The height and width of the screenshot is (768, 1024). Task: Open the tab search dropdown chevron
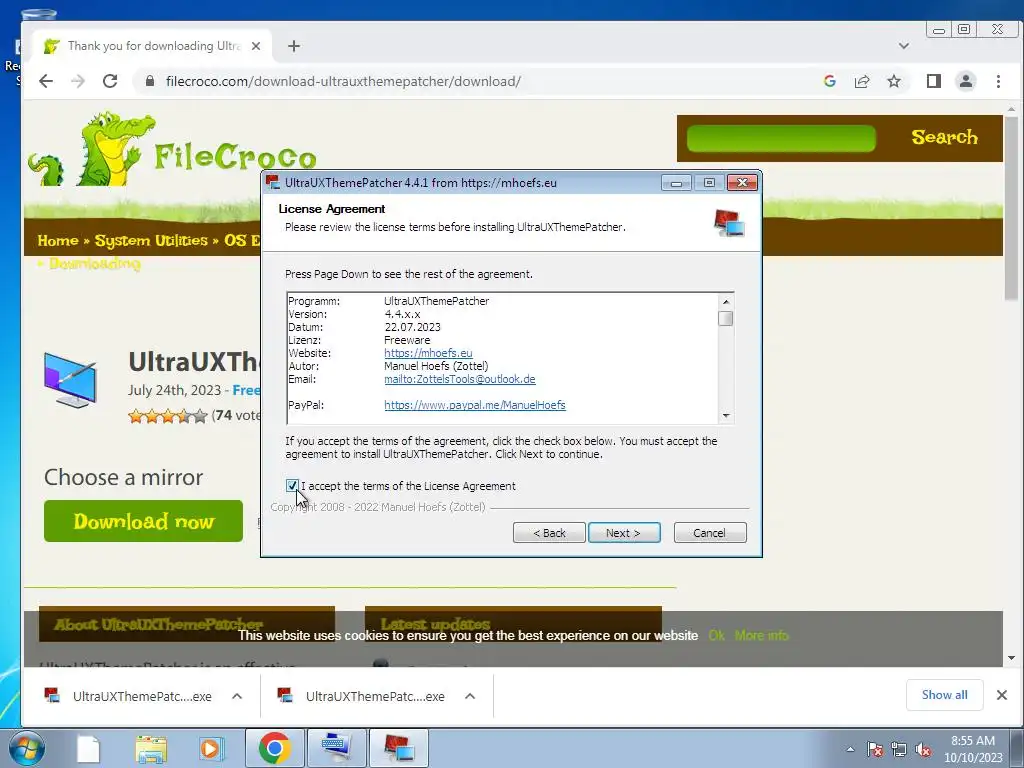tap(904, 46)
